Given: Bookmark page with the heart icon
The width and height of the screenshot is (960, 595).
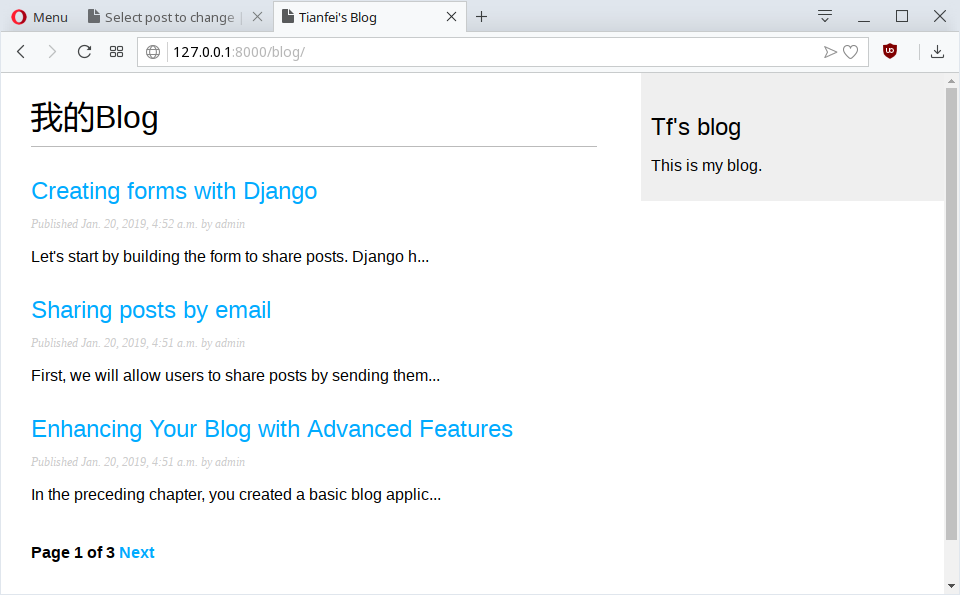Looking at the screenshot, I should 850,52.
